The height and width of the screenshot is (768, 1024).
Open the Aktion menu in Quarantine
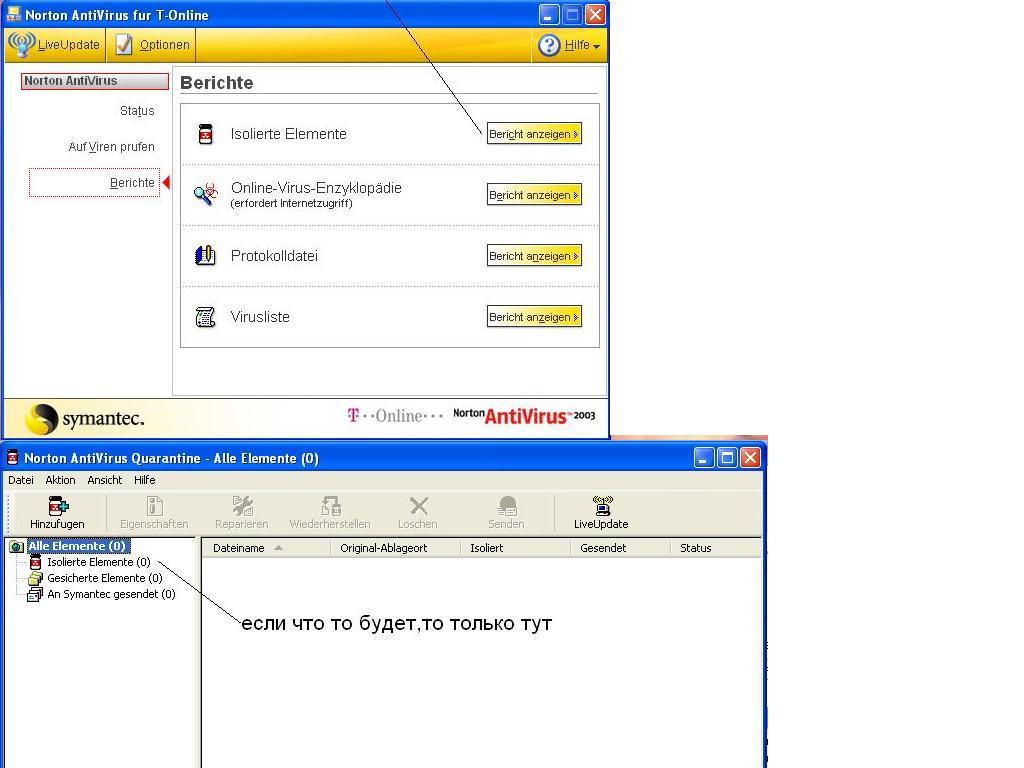pyautogui.click(x=60, y=480)
